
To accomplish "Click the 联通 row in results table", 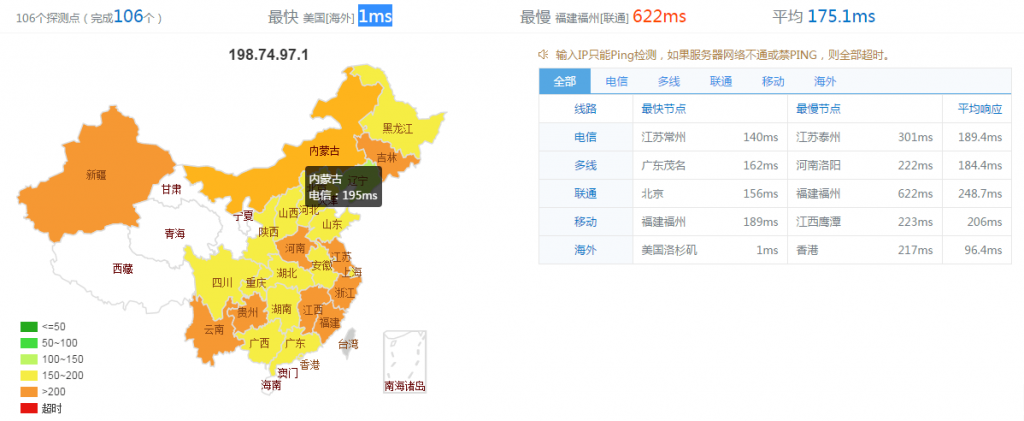I will tap(585, 193).
